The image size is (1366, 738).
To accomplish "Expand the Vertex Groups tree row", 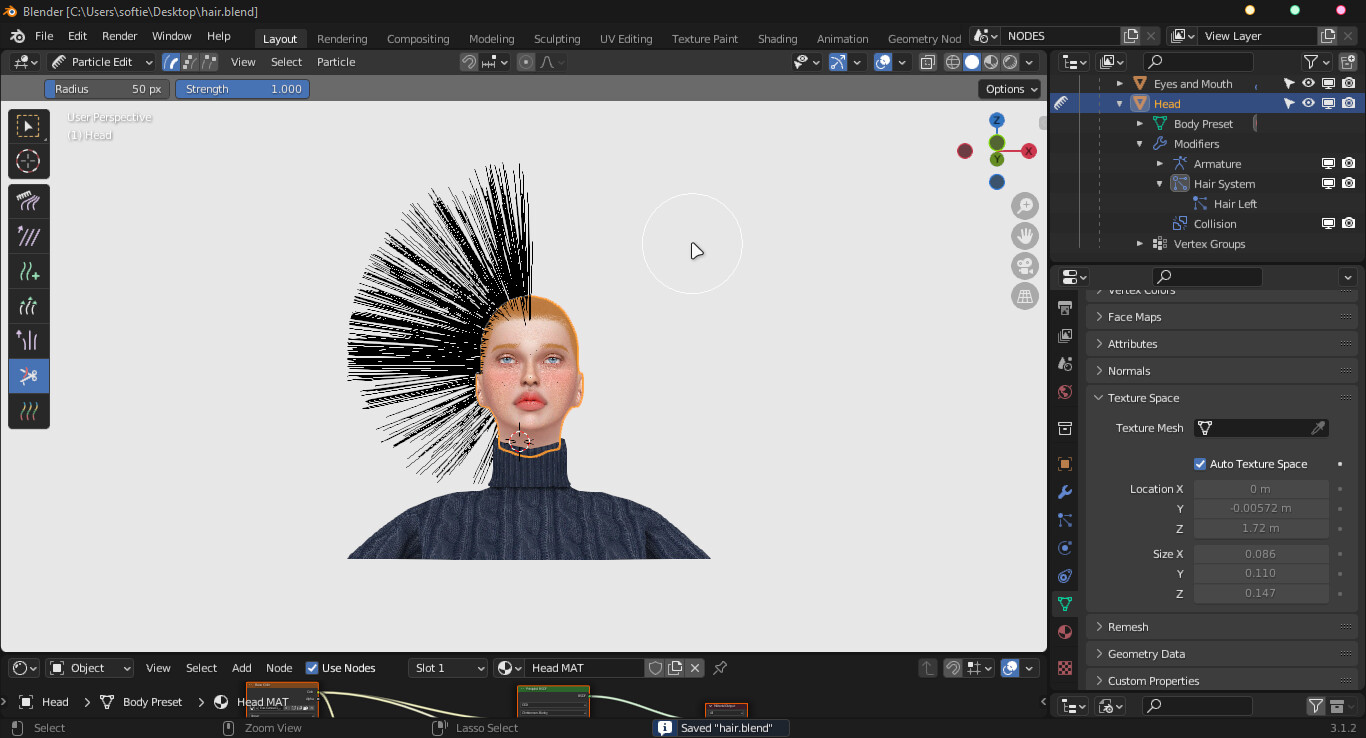I will pos(1140,244).
